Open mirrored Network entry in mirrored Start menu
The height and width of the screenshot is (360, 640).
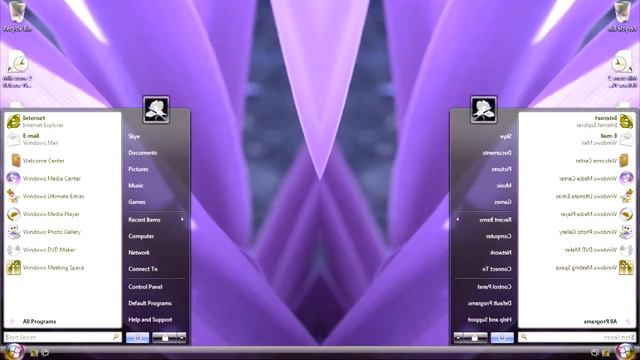(501, 252)
